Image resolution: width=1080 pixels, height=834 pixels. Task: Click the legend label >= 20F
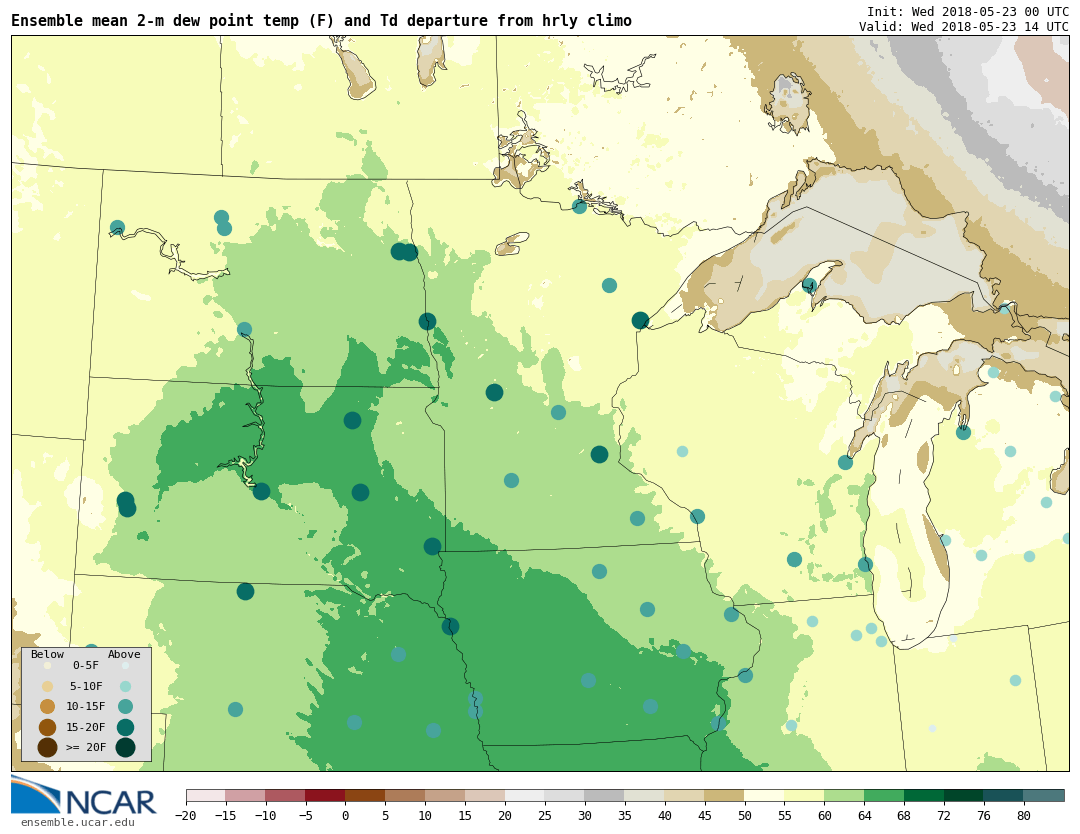click(x=86, y=747)
